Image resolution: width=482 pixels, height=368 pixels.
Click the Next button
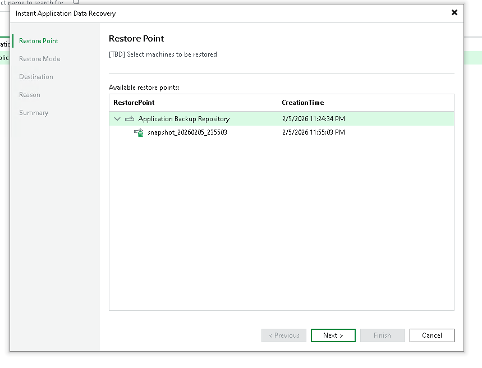[333, 335]
